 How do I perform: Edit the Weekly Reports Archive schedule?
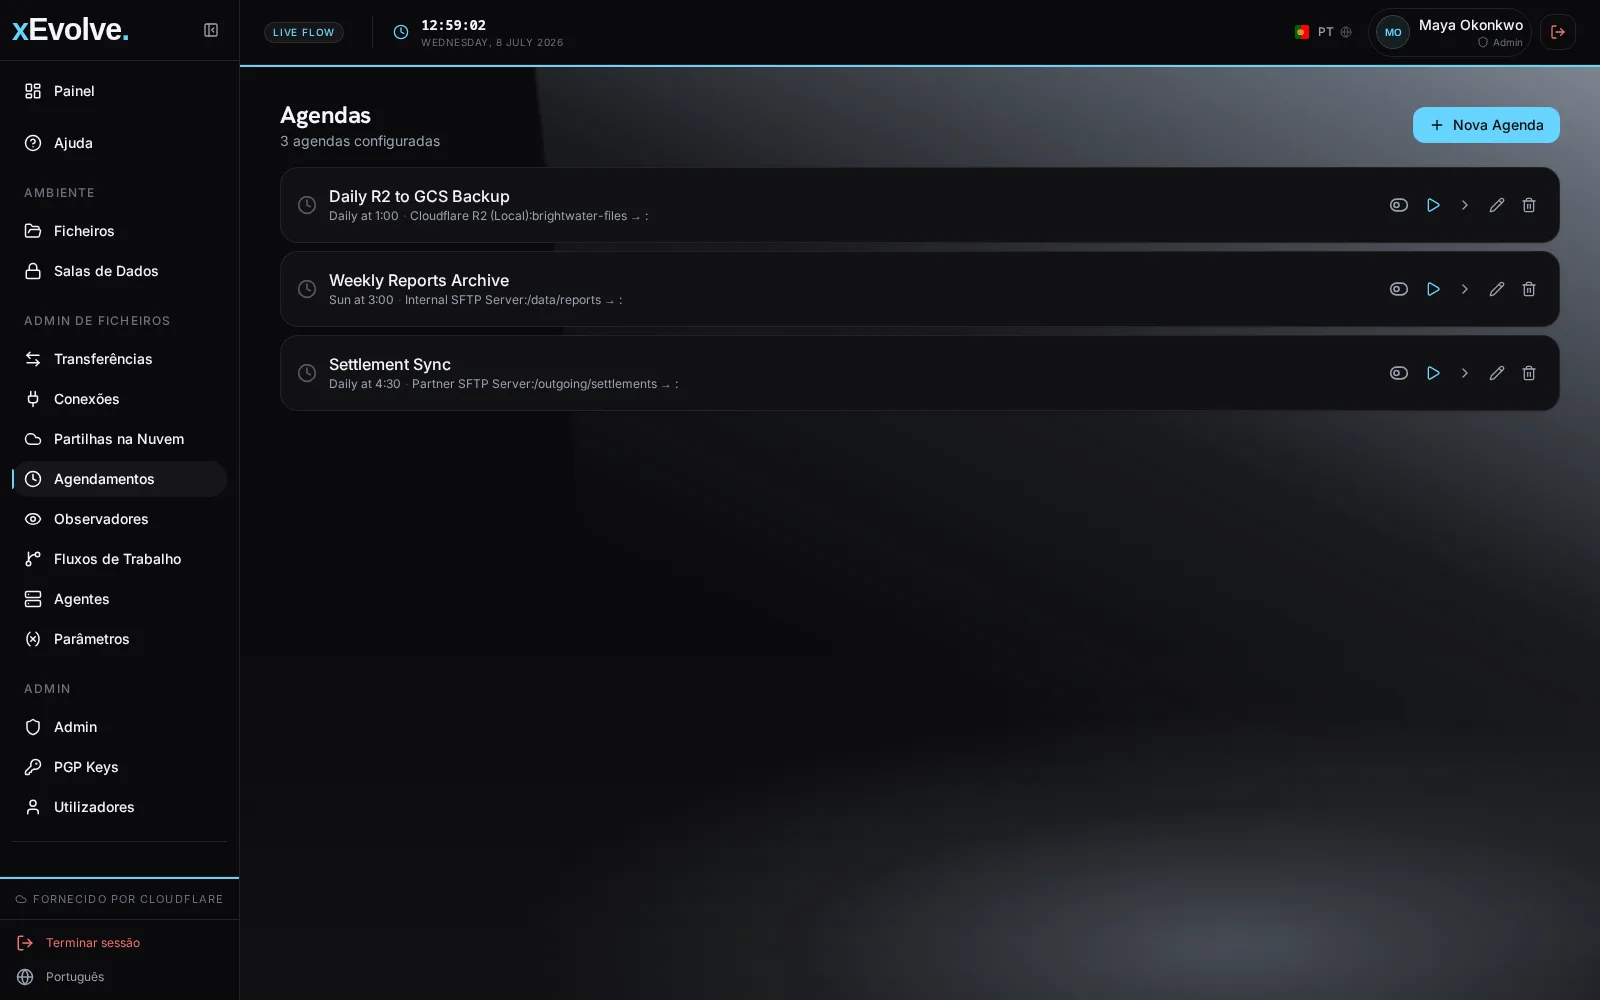tap(1497, 289)
